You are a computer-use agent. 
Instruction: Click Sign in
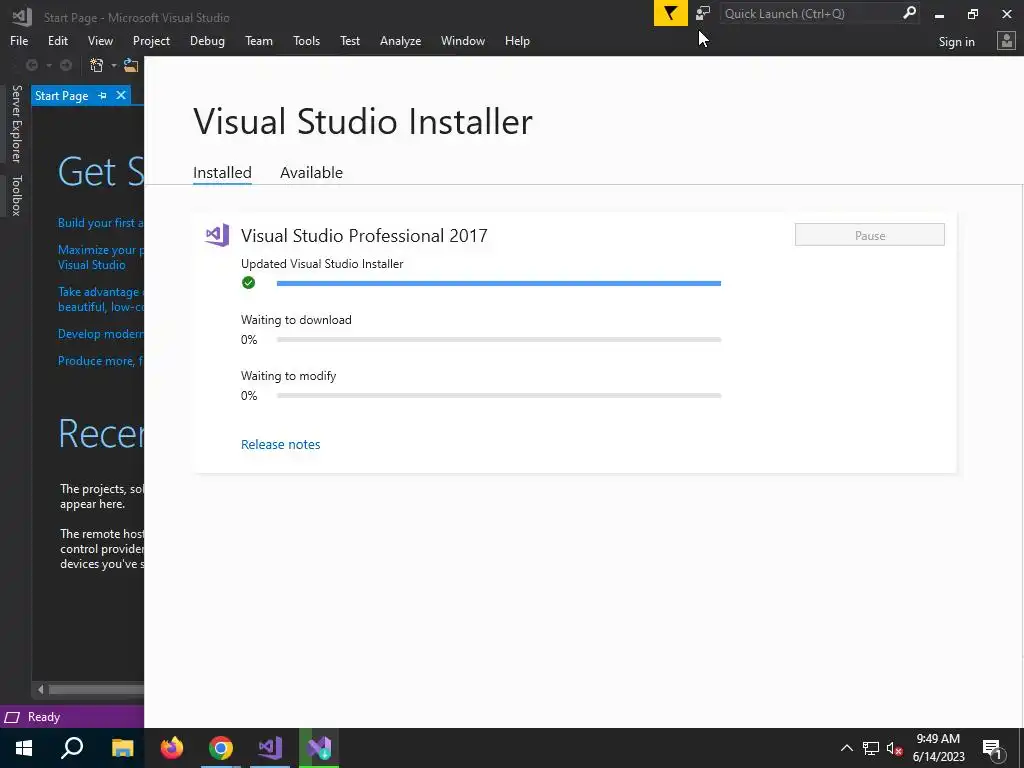click(956, 42)
